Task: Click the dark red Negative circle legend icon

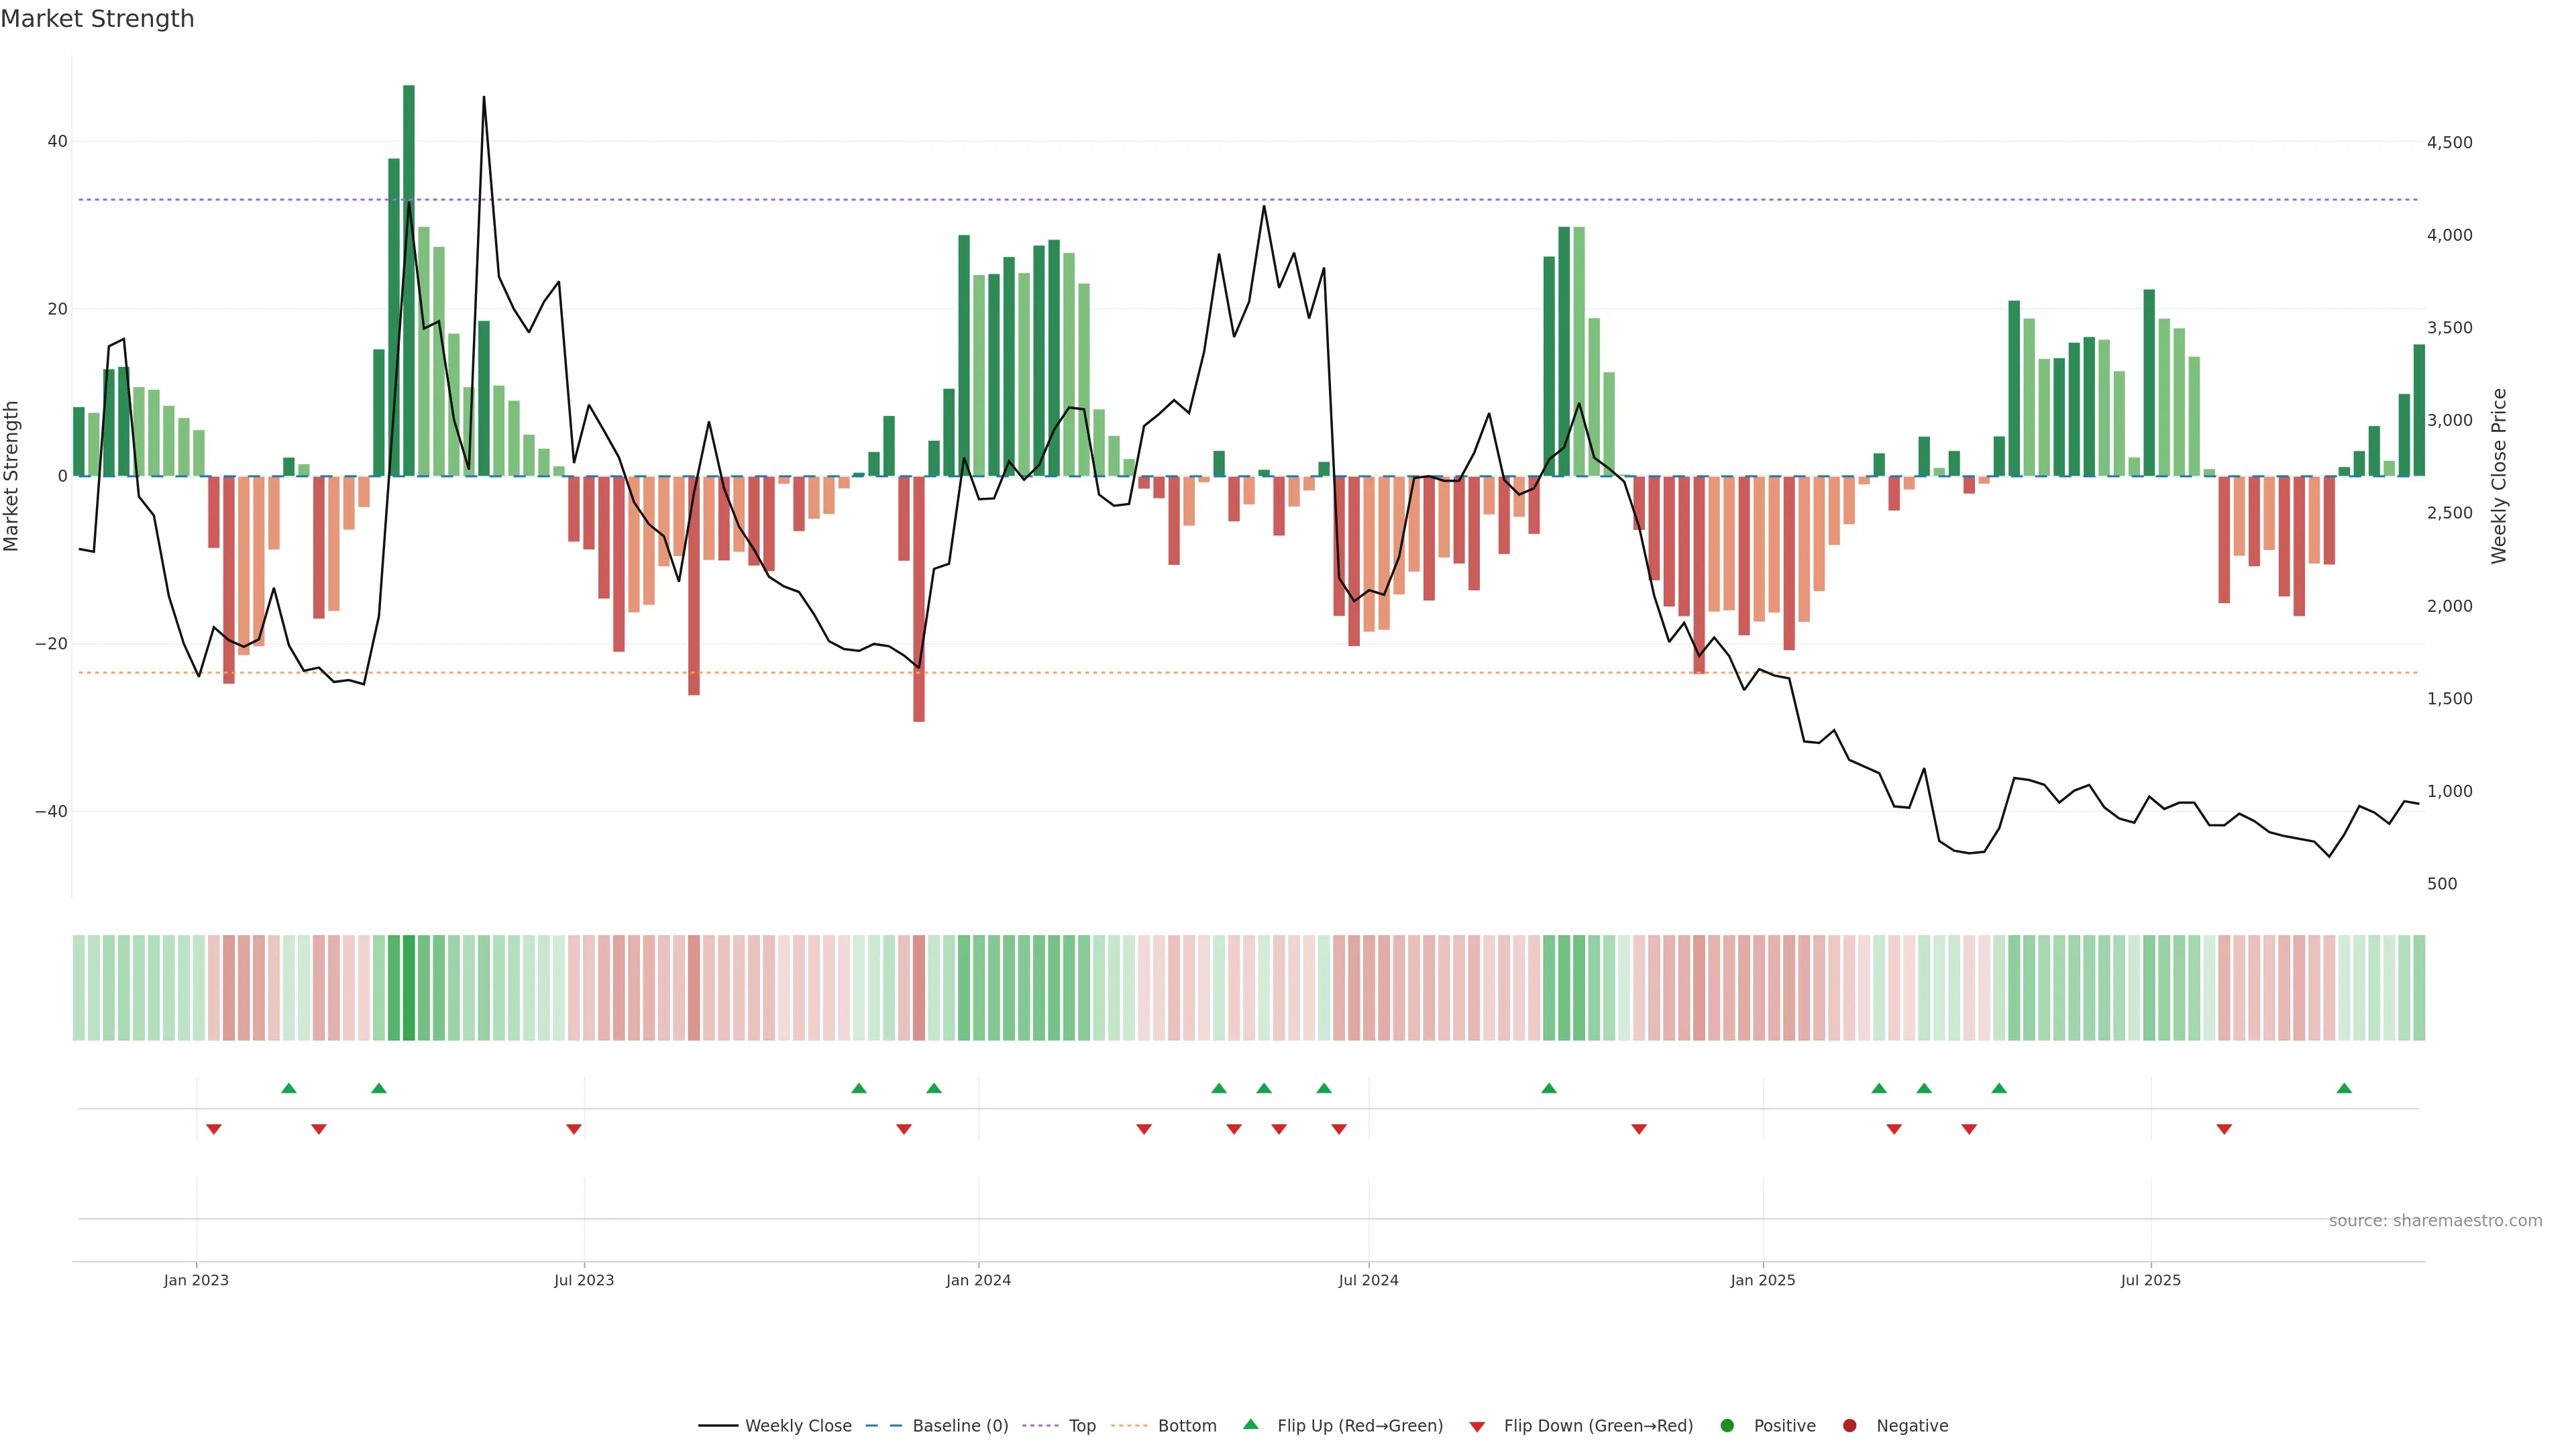Action: [1849, 1426]
